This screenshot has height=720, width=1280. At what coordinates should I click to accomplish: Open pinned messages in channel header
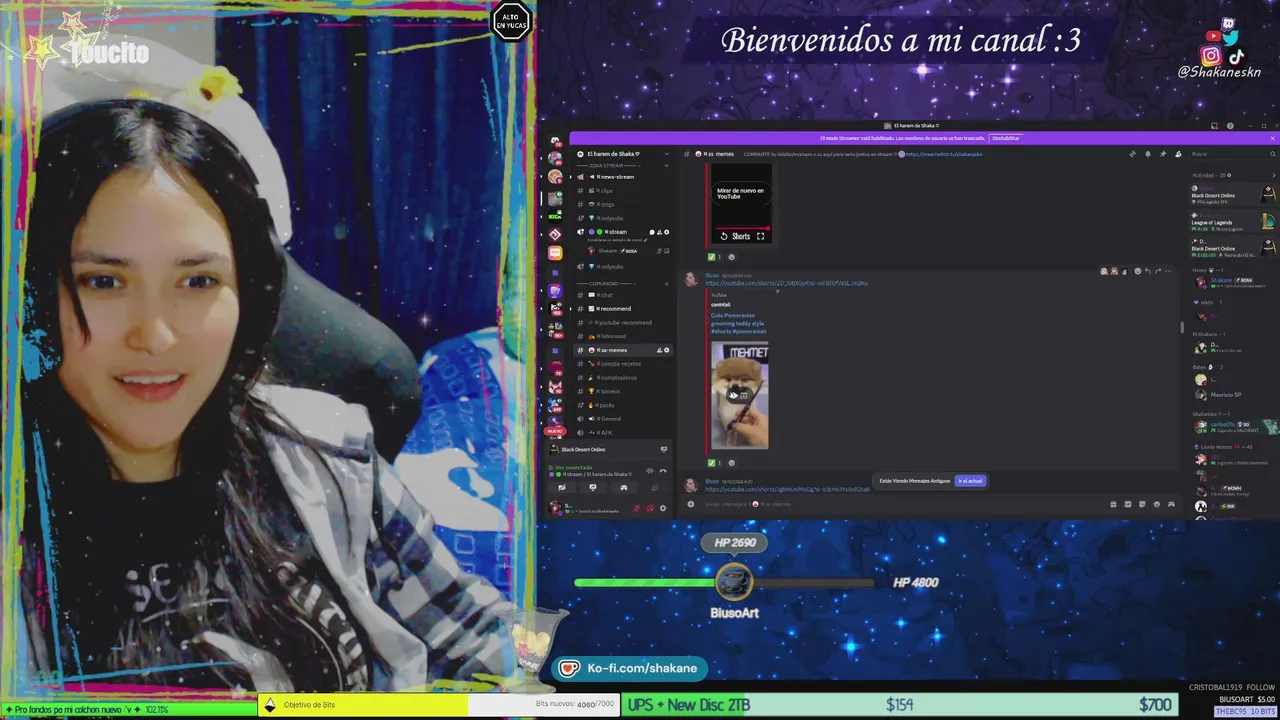coord(1163,154)
